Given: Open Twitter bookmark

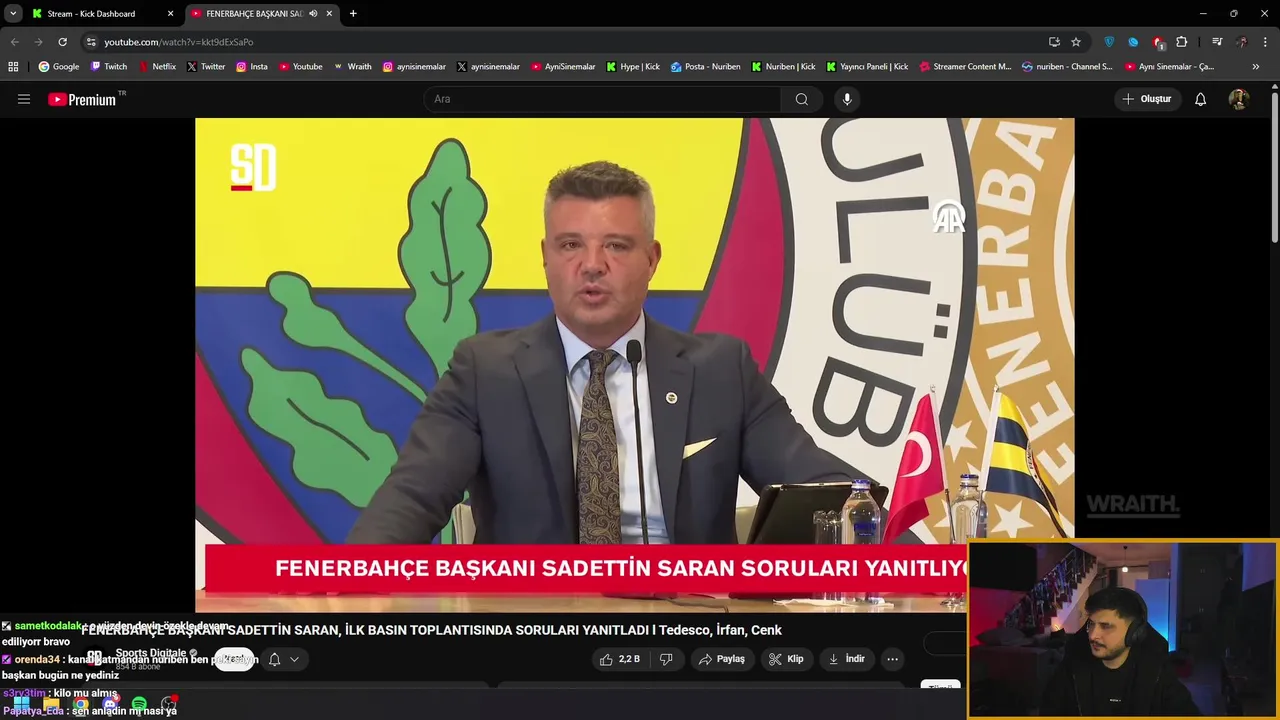Looking at the screenshot, I should click(x=205, y=67).
